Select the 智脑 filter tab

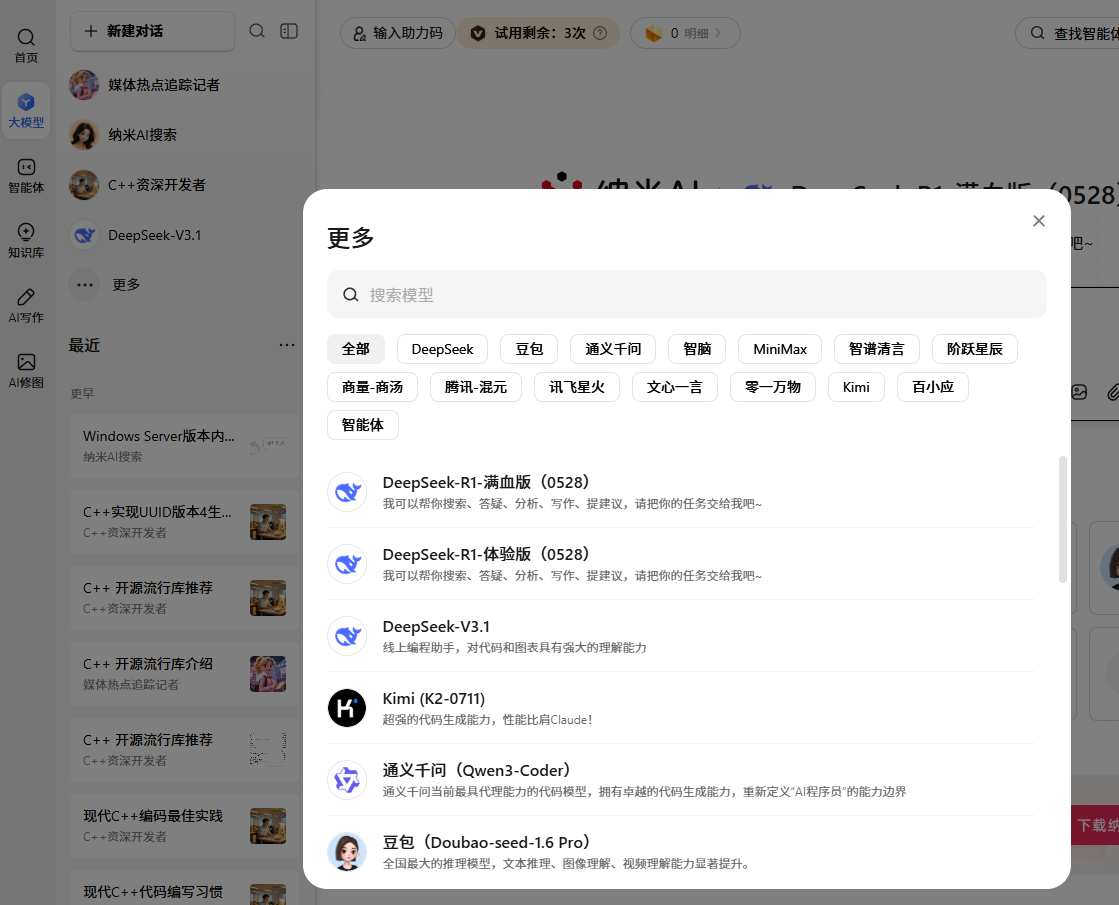697,349
